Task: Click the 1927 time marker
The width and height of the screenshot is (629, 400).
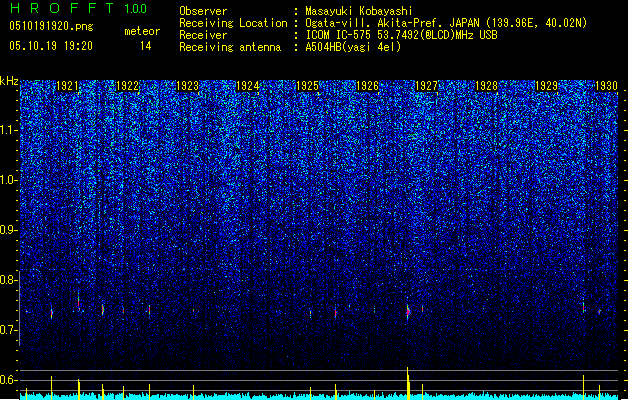Action: pos(426,86)
